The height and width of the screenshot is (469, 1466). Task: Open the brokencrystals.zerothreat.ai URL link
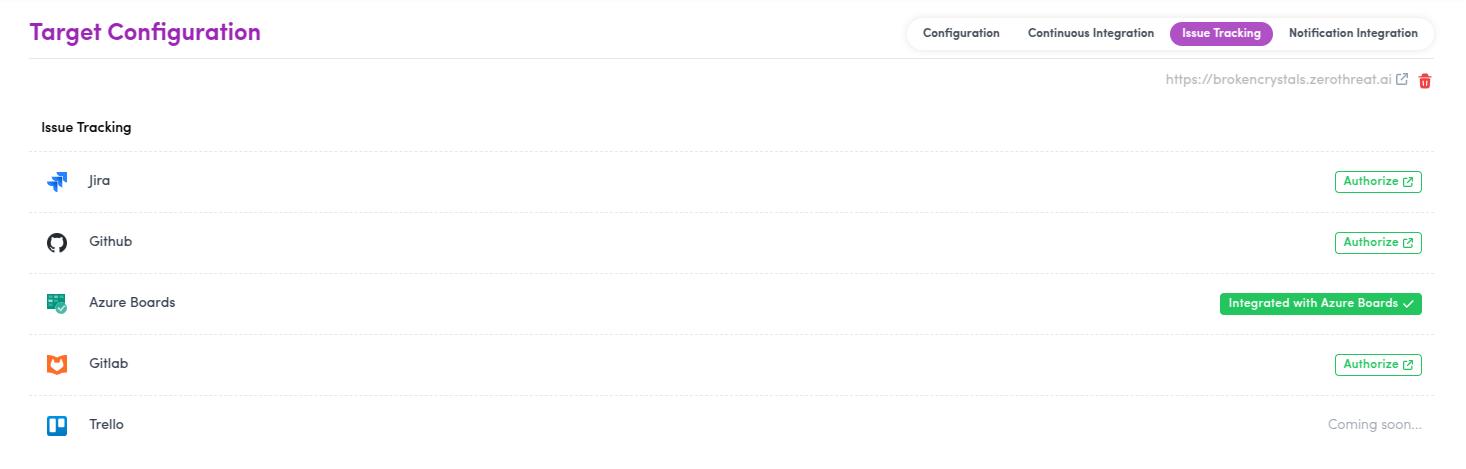pyautogui.click(x=1278, y=80)
